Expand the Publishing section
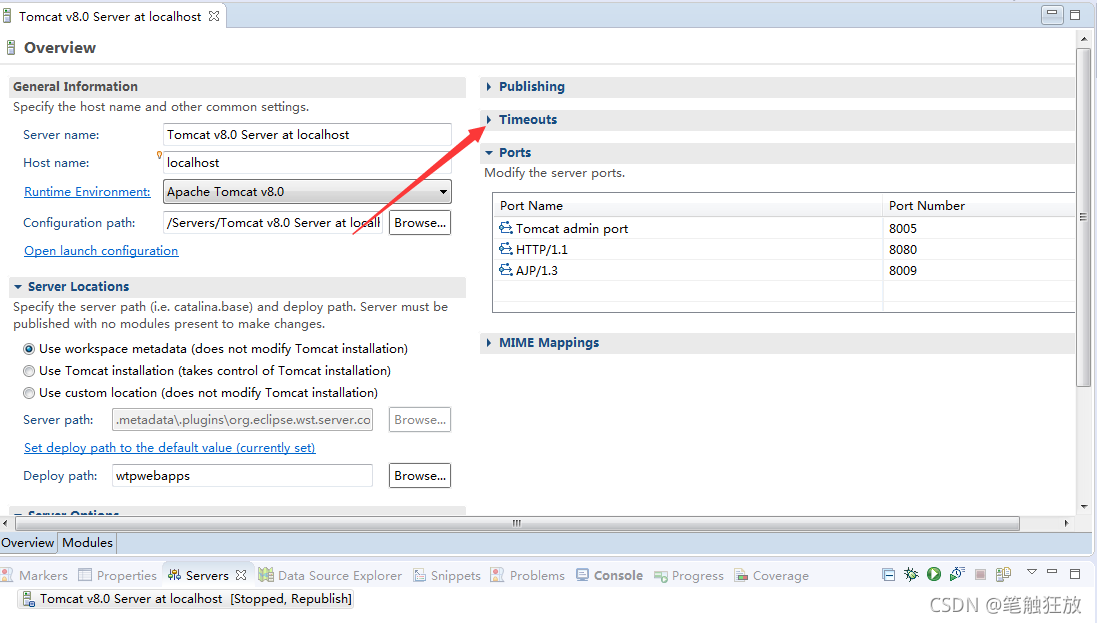The image size is (1097, 623). coord(489,87)
